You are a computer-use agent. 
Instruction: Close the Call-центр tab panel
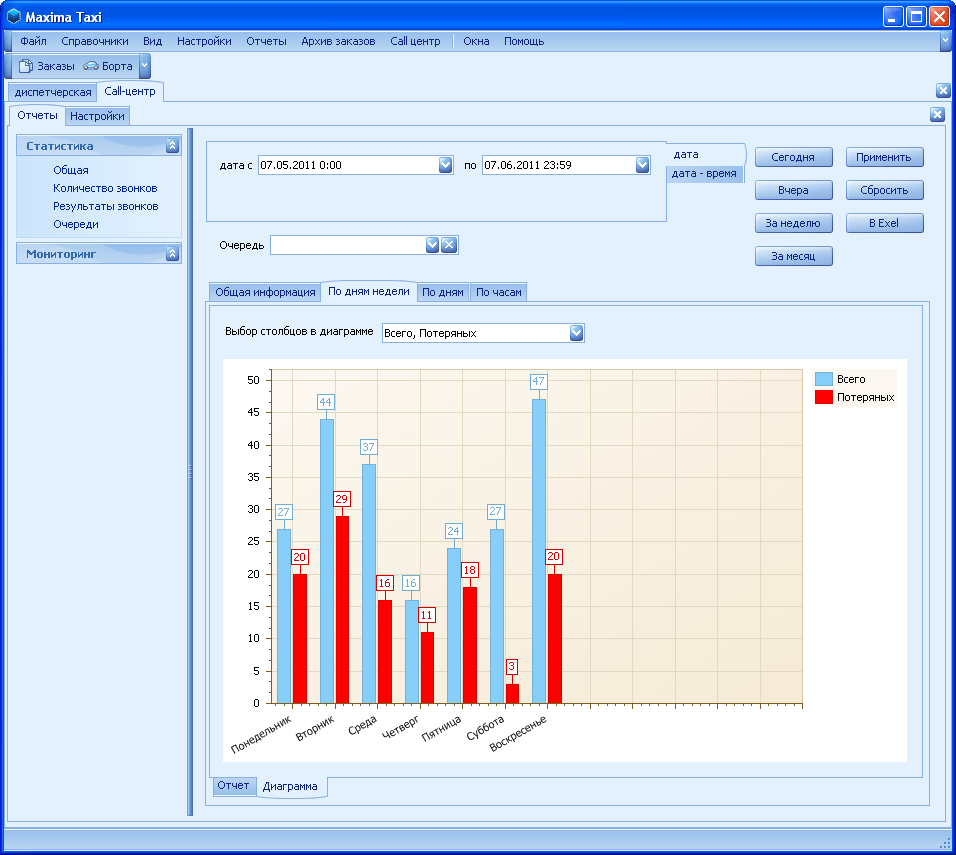coord(943,91)
